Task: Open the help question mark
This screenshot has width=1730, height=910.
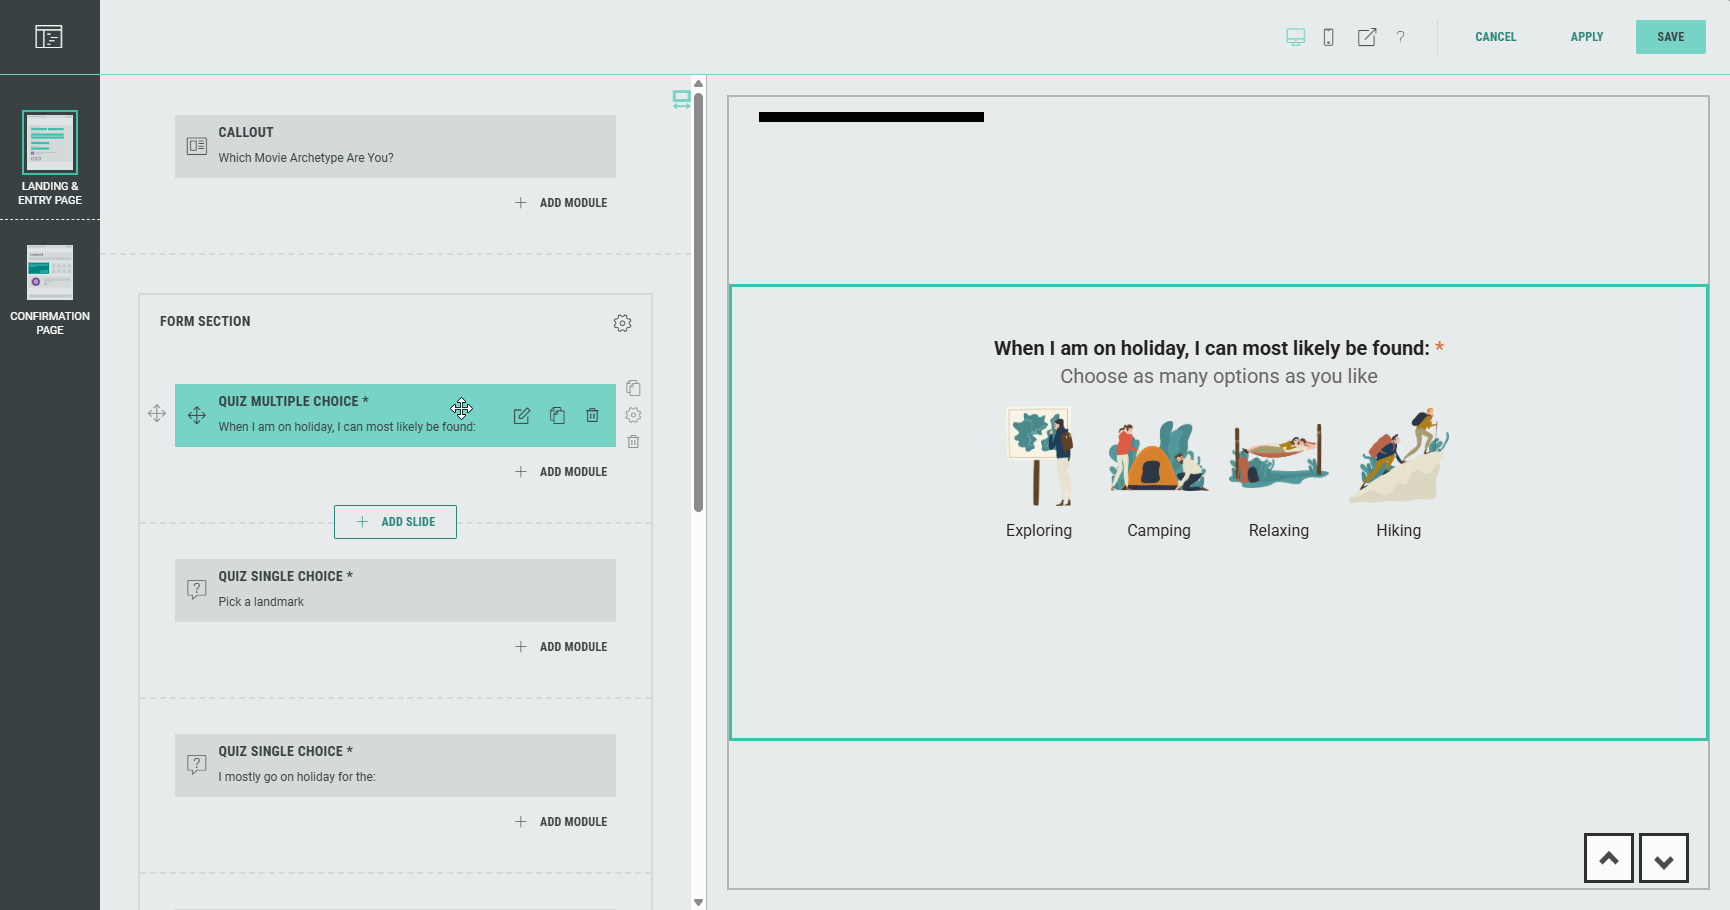Action: click(x=1400, y=37)
